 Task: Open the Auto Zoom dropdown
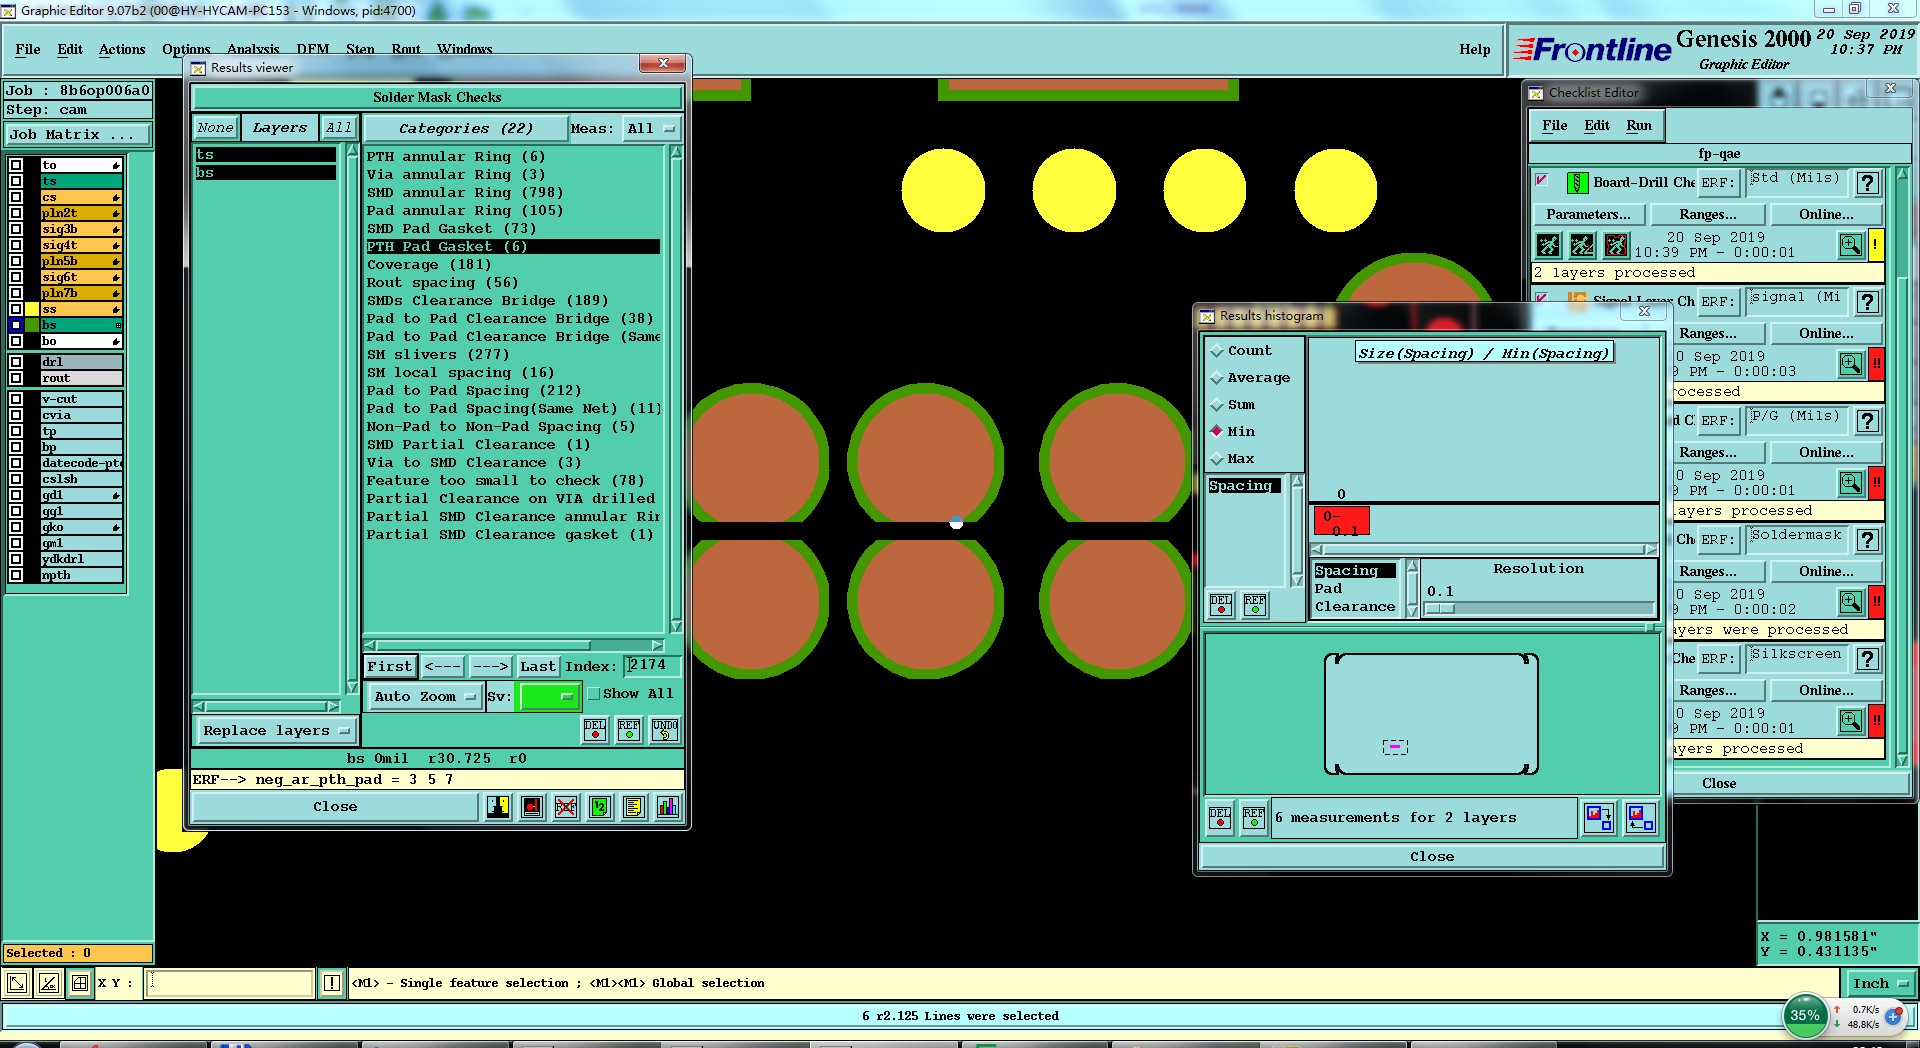click(x=424, y=697)
